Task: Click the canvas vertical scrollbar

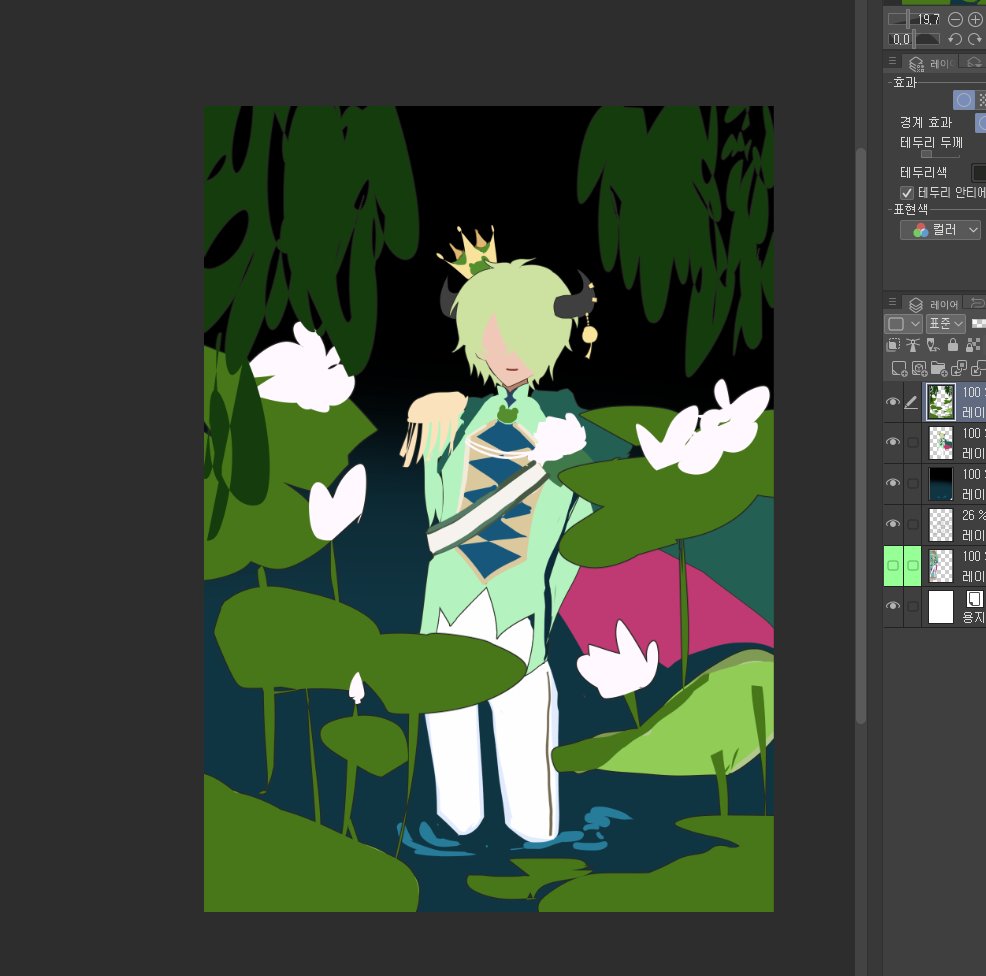Action: 861,435
